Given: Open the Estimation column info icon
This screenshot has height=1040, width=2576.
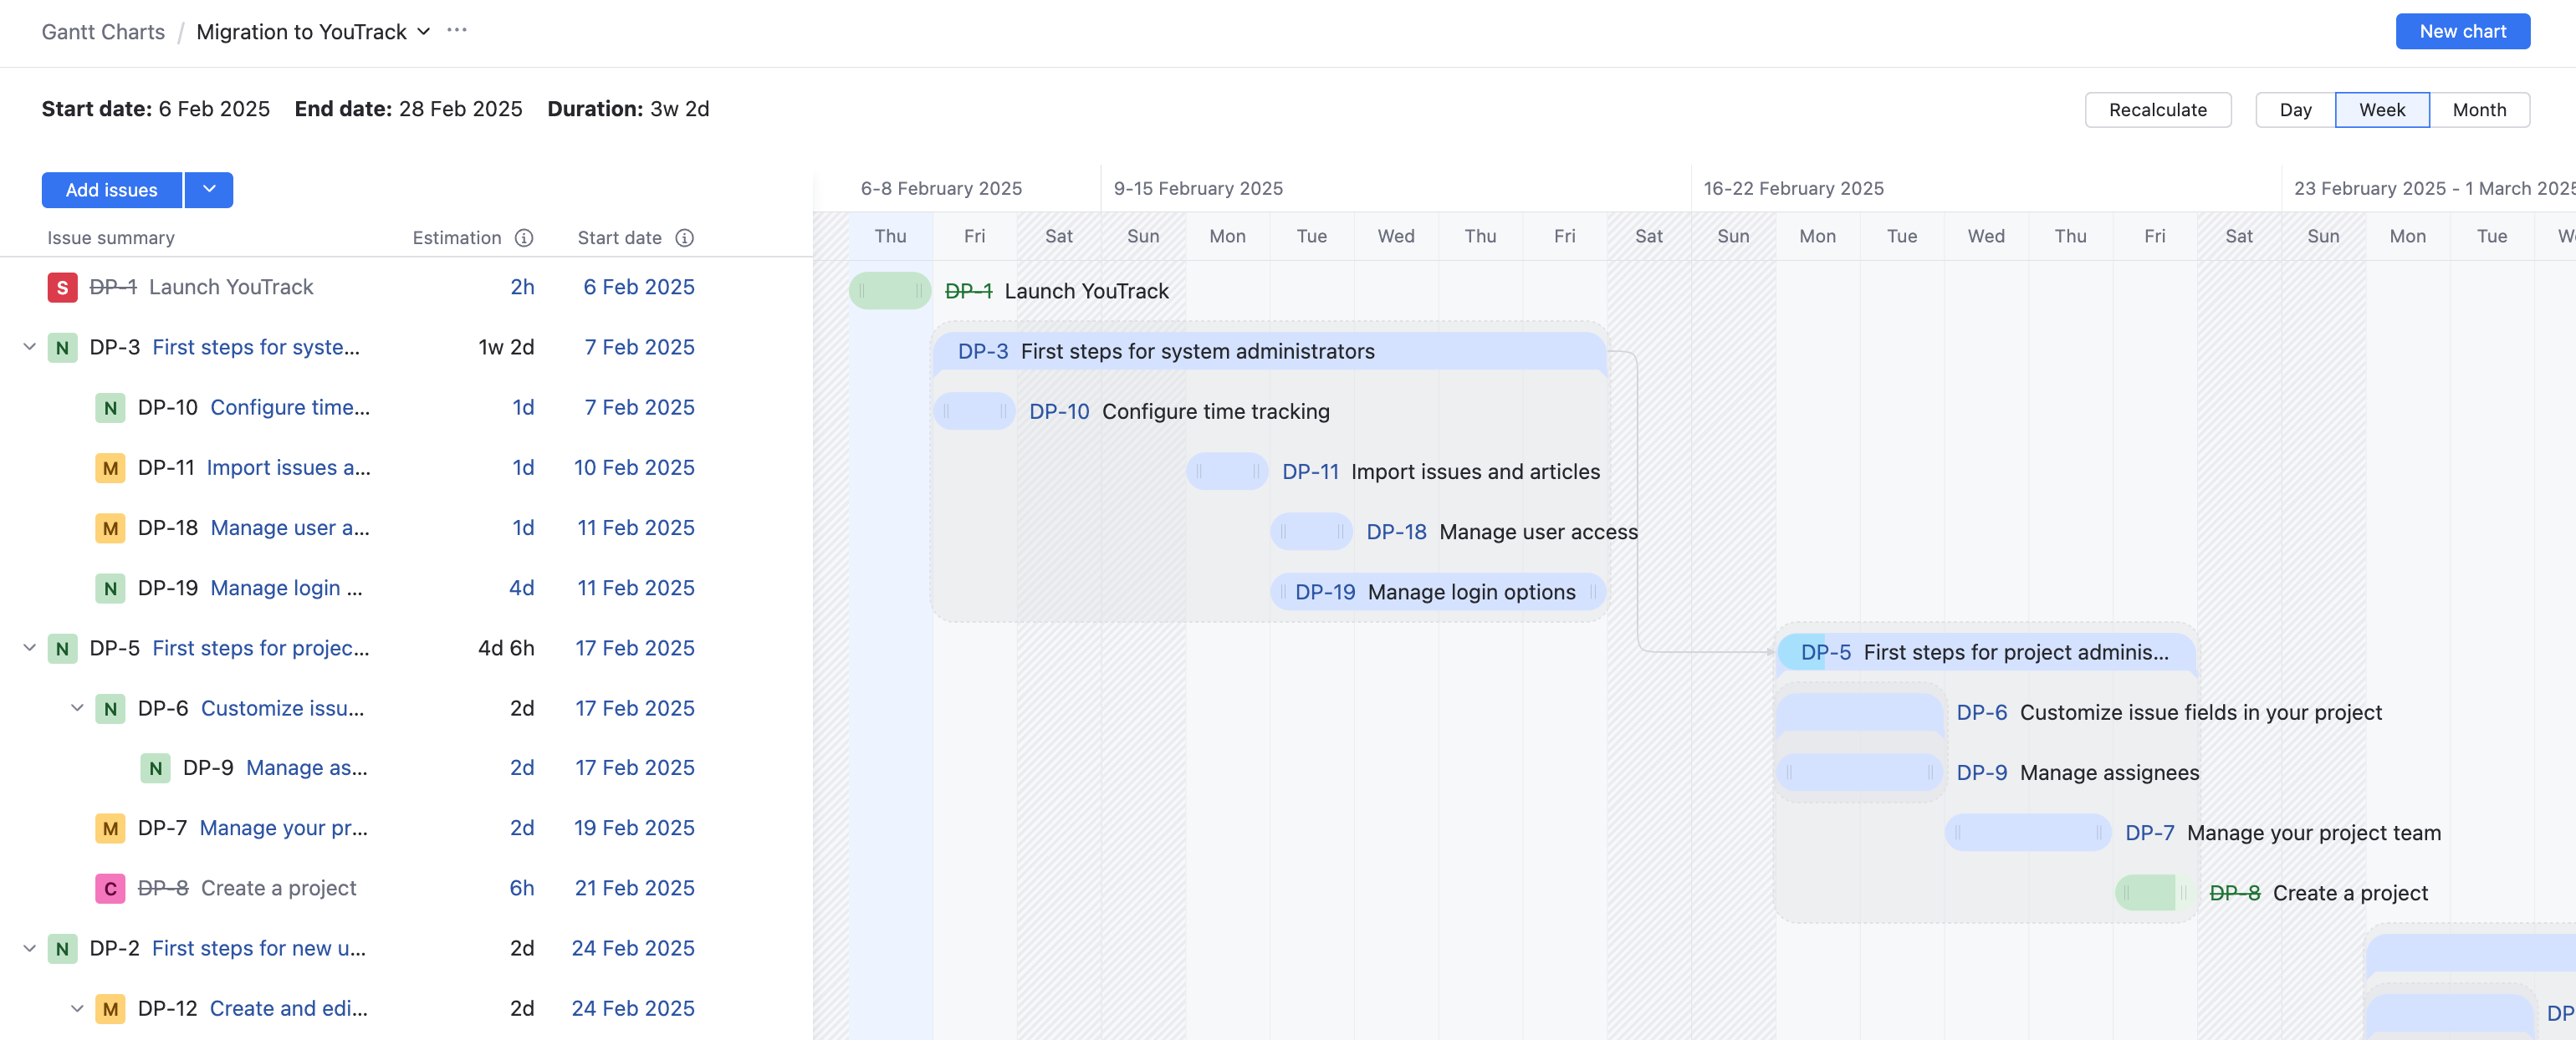Looking at the screenshot, I should pos(524,238).
